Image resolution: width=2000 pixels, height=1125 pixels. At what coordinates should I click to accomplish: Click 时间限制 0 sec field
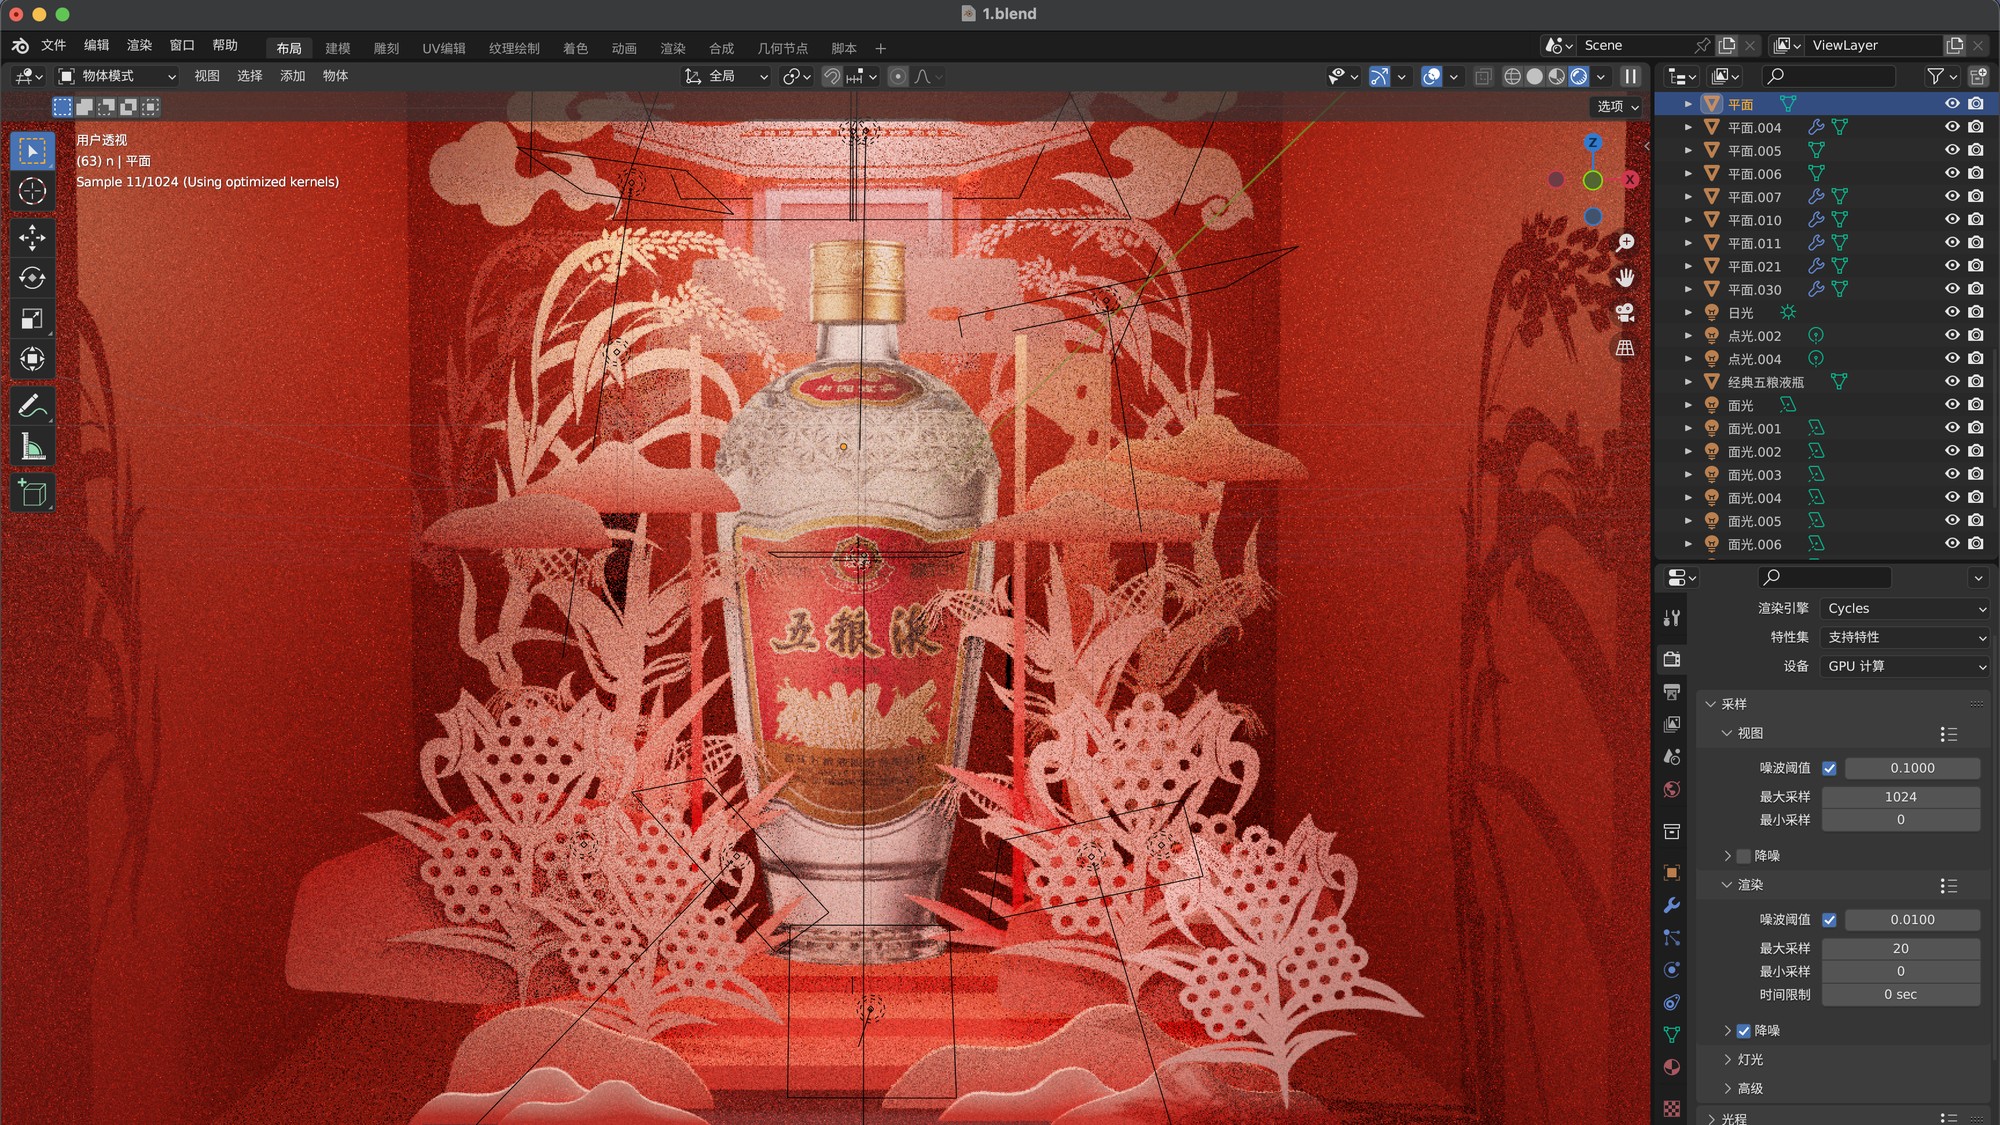click(x=1900, y=995)
